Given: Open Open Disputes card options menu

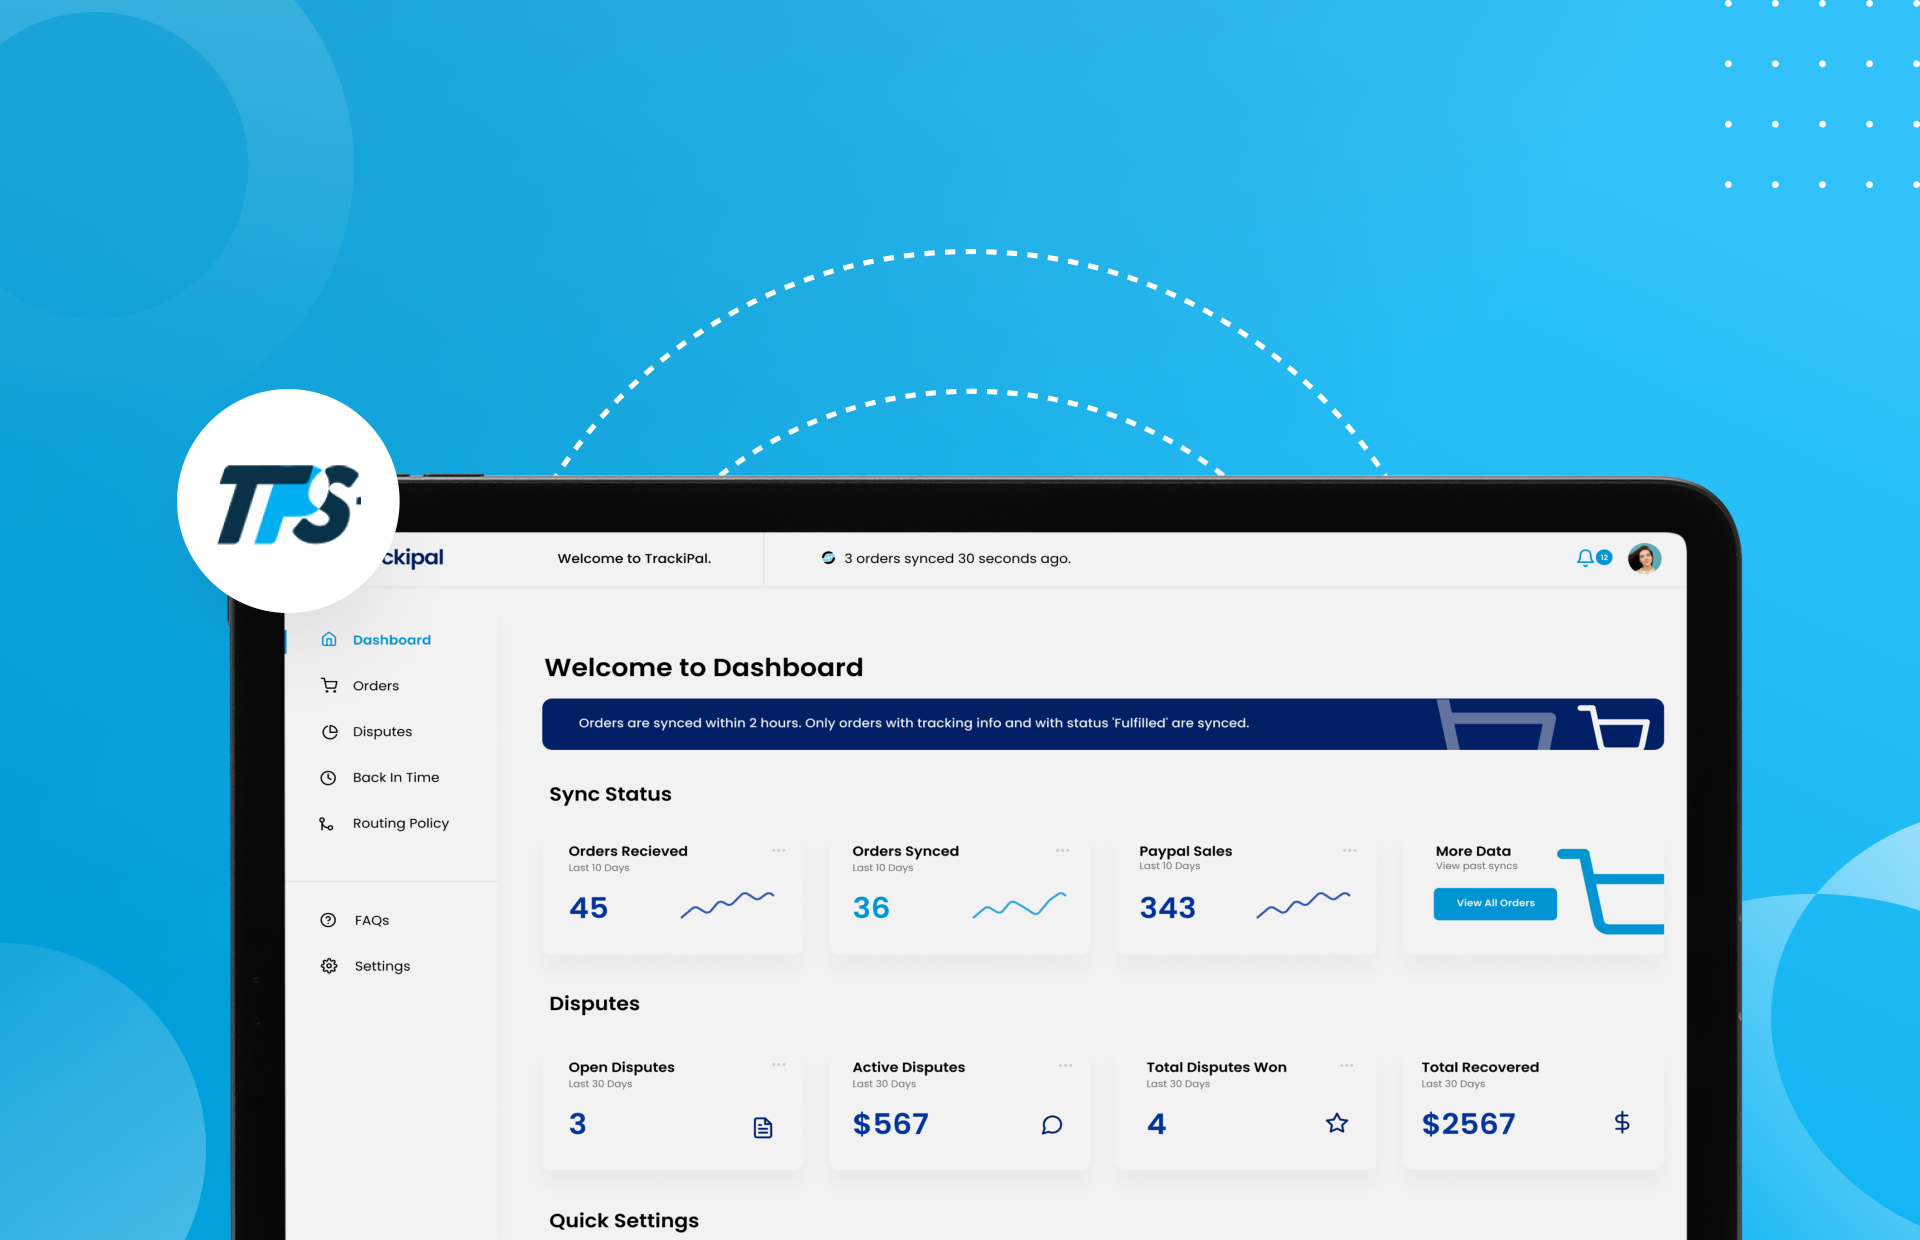Looking at the screenshot, I should coord(779,1065).
